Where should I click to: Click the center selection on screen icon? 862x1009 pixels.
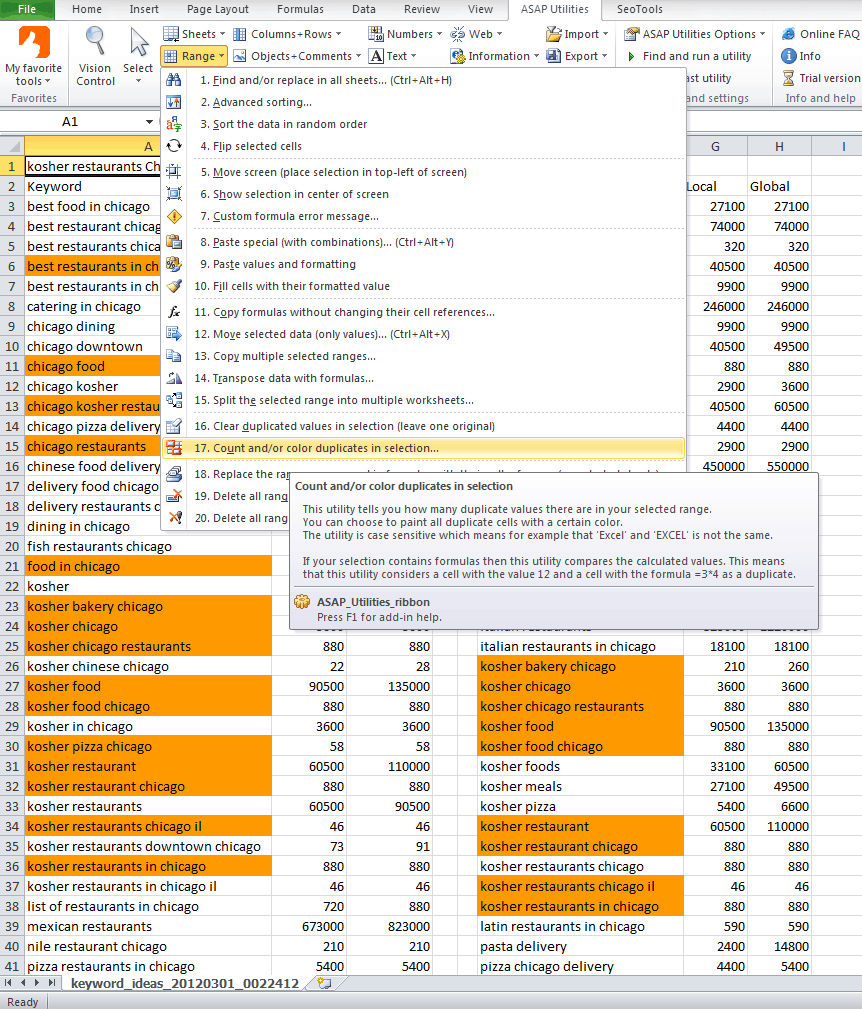tap(174, 194)
